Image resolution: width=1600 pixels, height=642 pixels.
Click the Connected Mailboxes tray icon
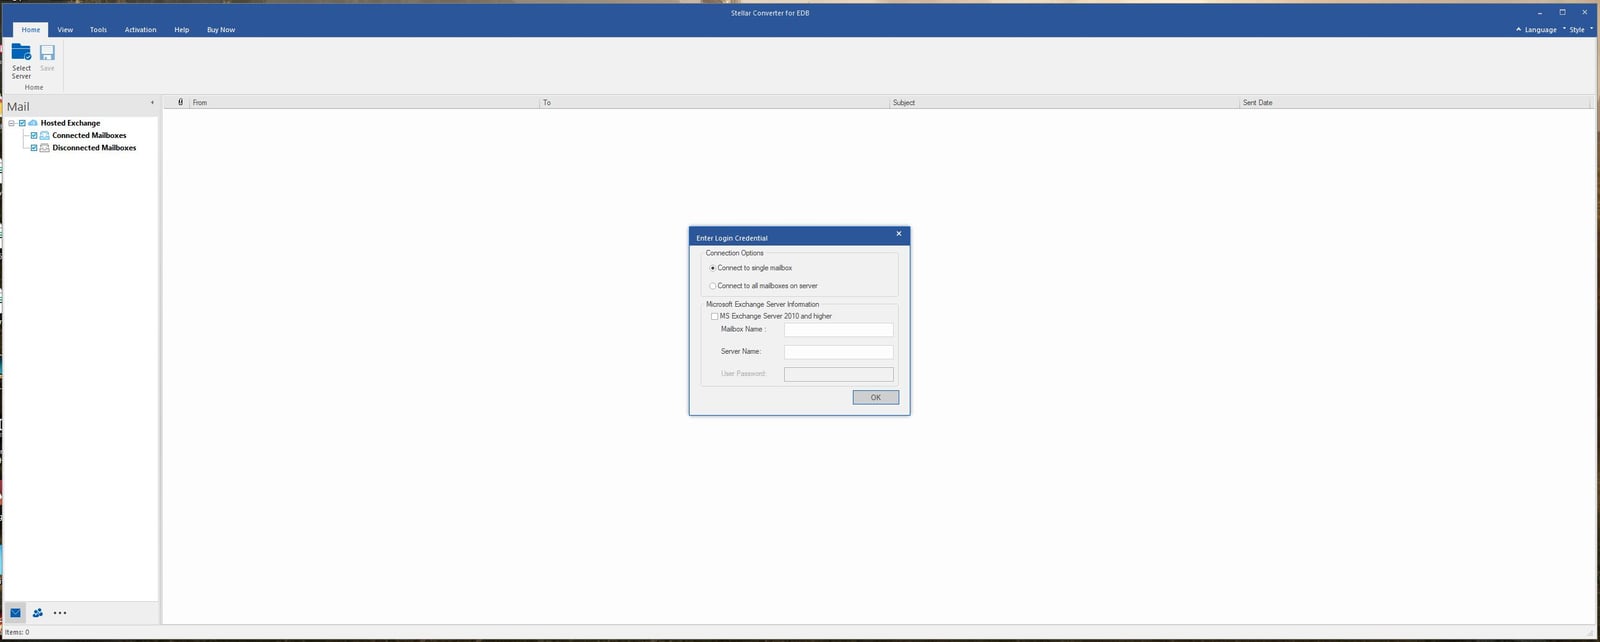coord(45,135)
